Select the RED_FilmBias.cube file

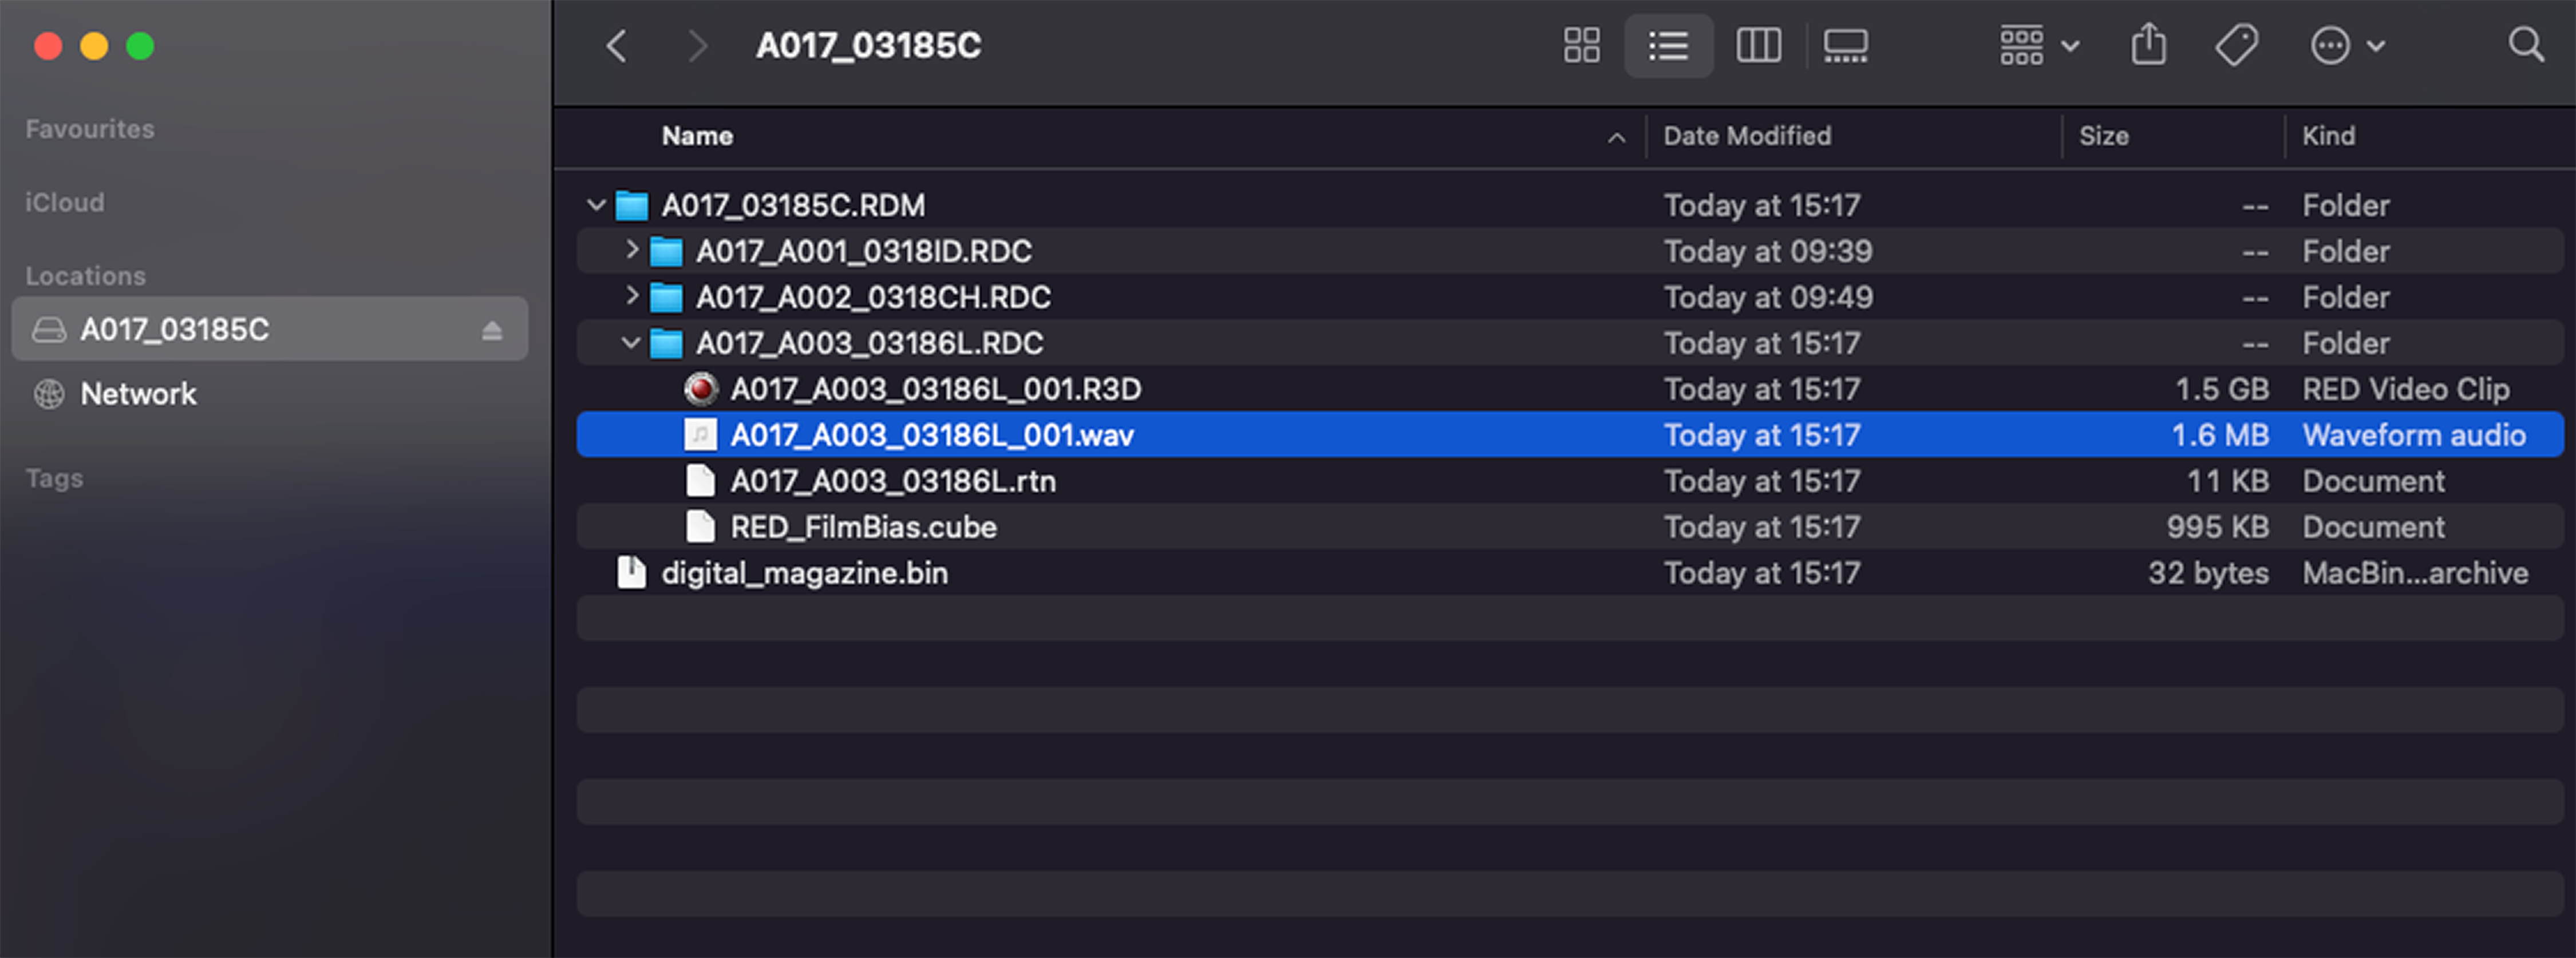(863, 527)
